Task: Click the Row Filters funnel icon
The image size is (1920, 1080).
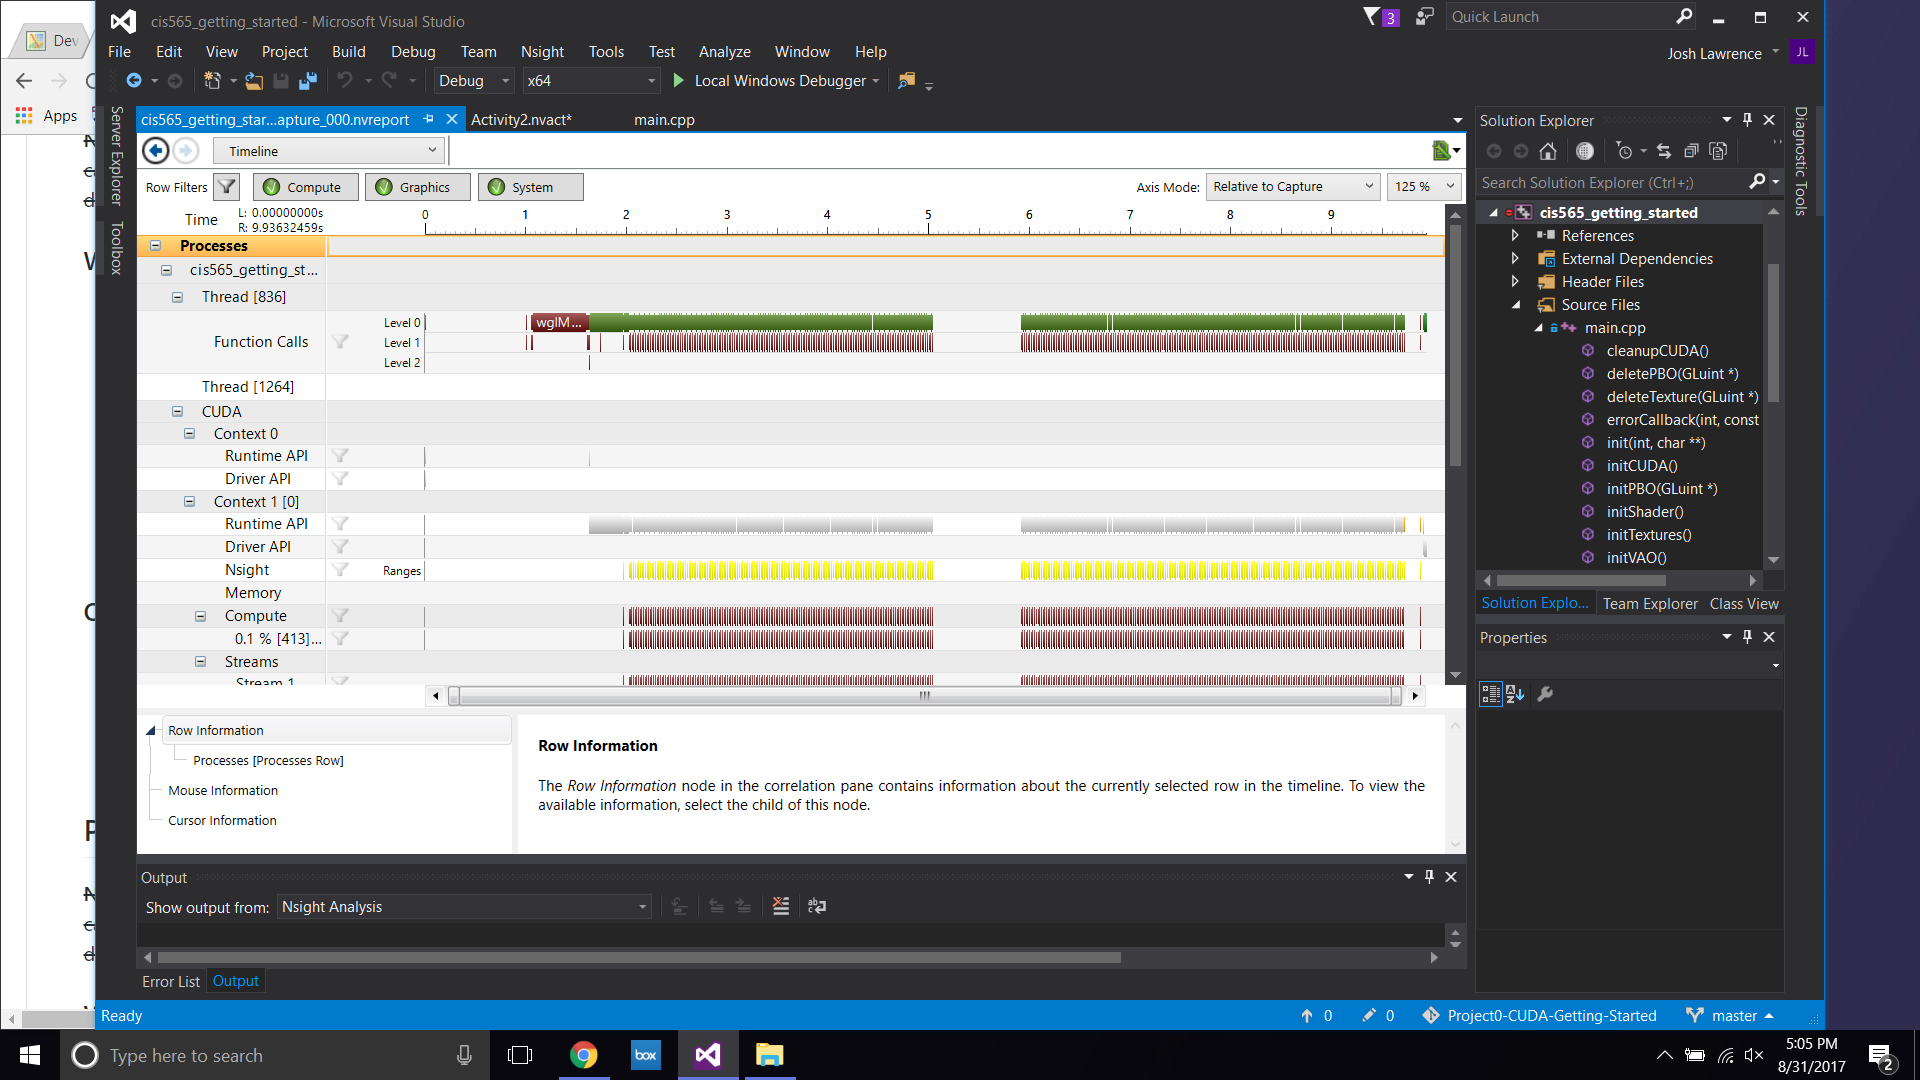Action: coord(227,187)
